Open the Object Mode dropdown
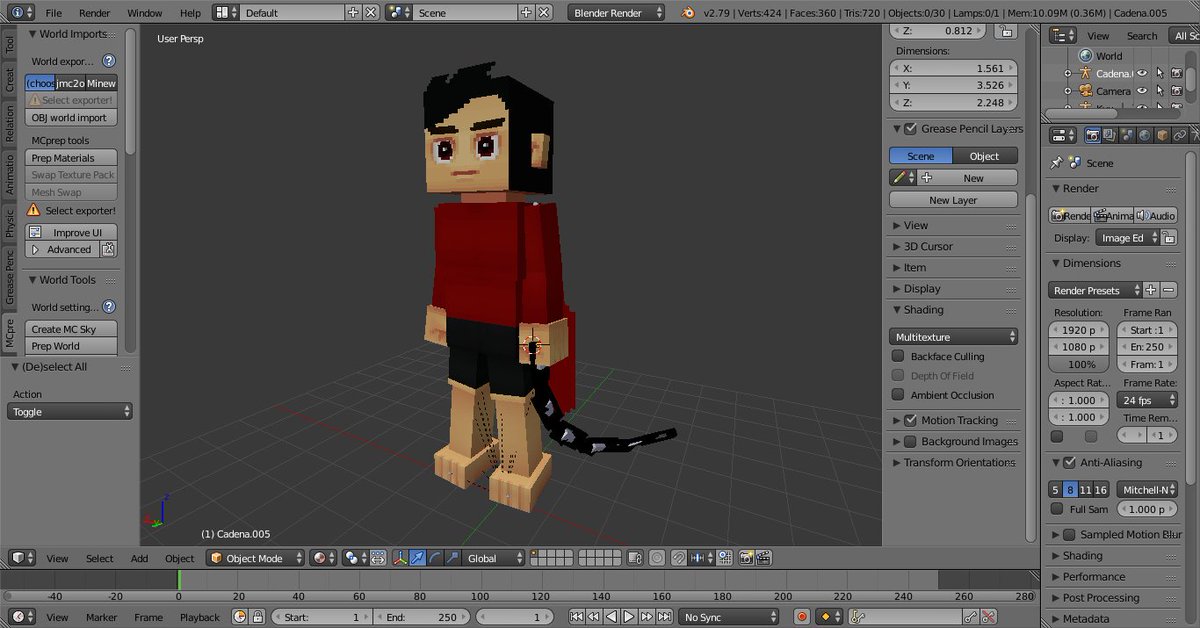 255,558
